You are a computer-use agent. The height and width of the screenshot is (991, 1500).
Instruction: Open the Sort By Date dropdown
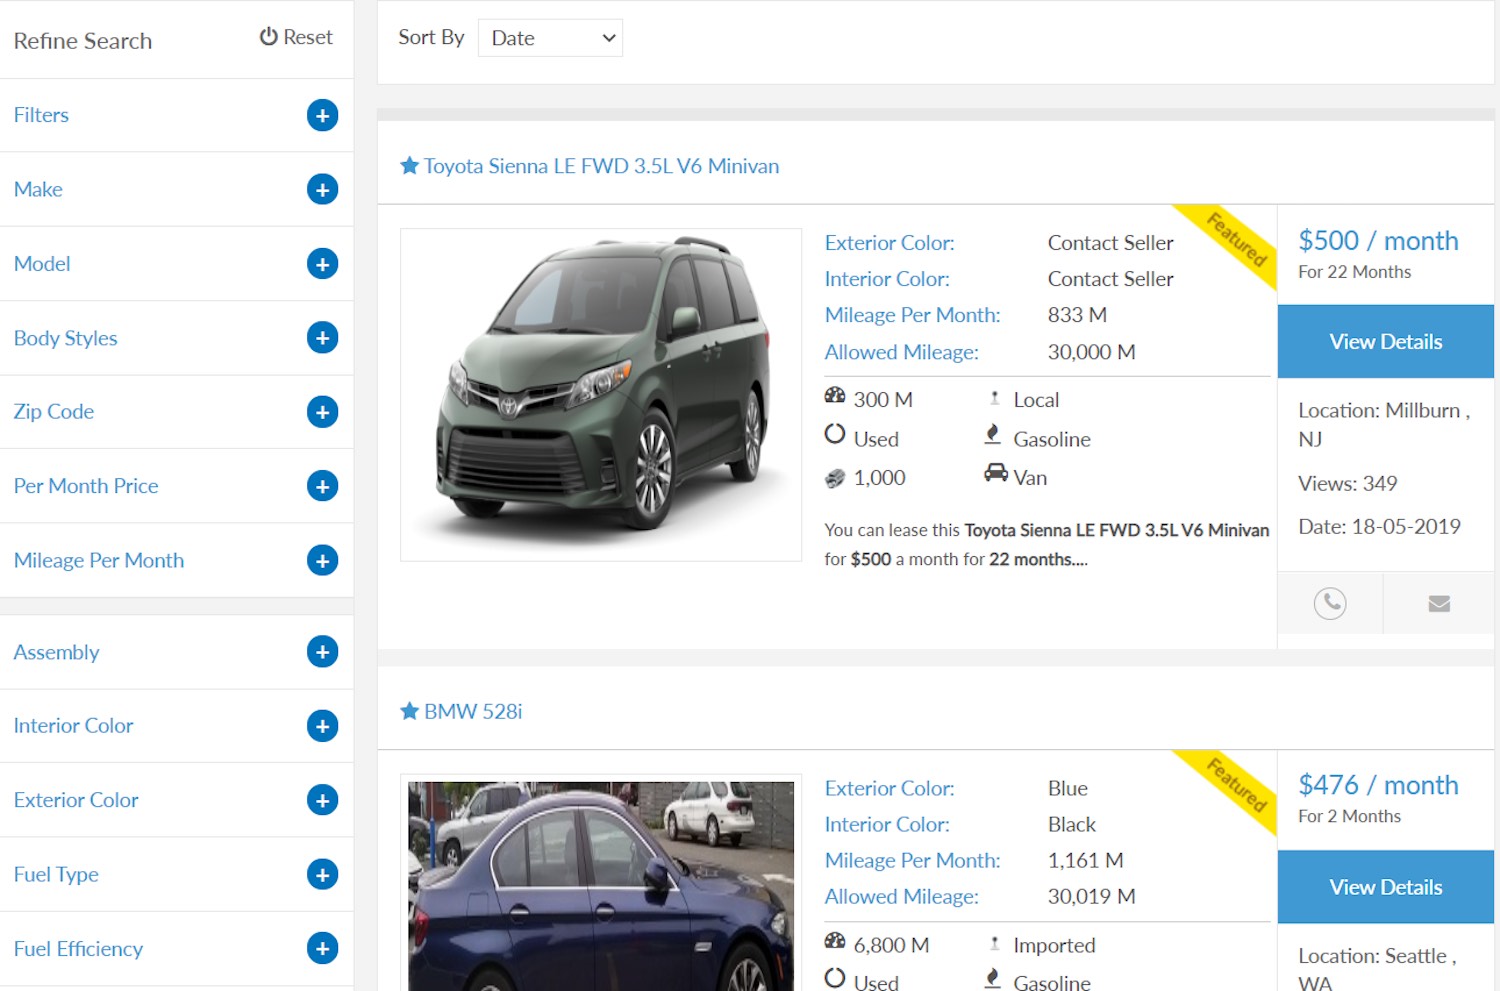click(550, 38)
